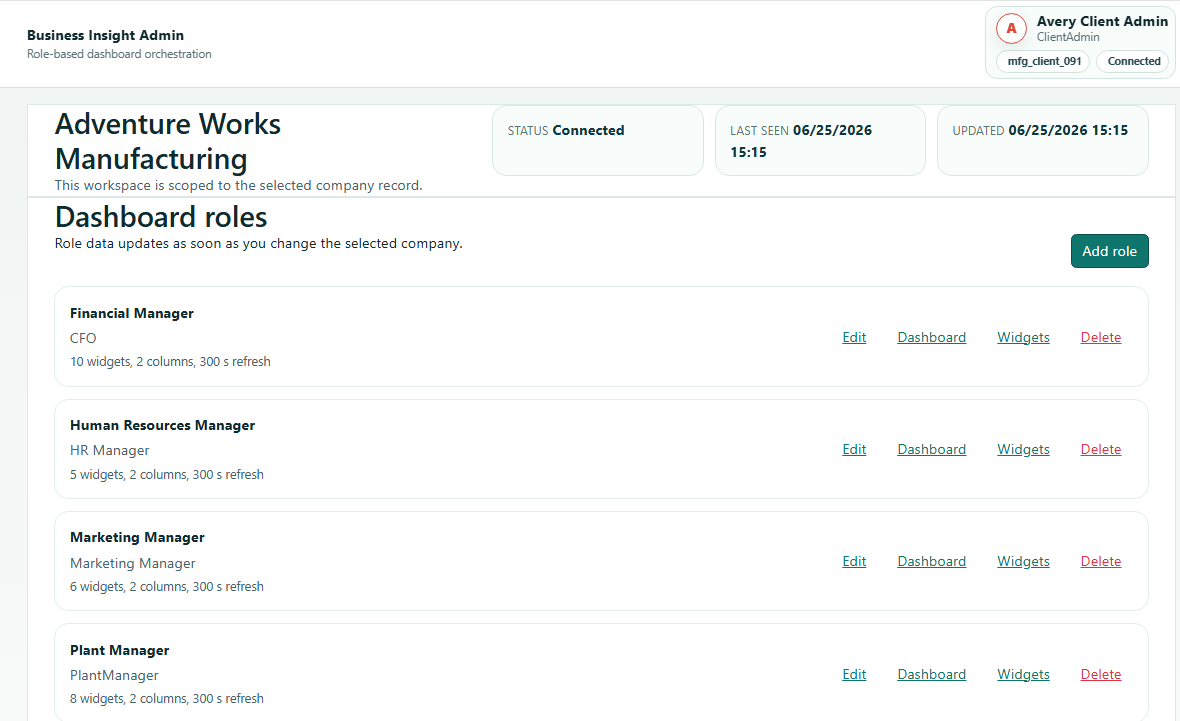
Task: Open Dashboard for Financial Manager
Action: coord(931,337)
